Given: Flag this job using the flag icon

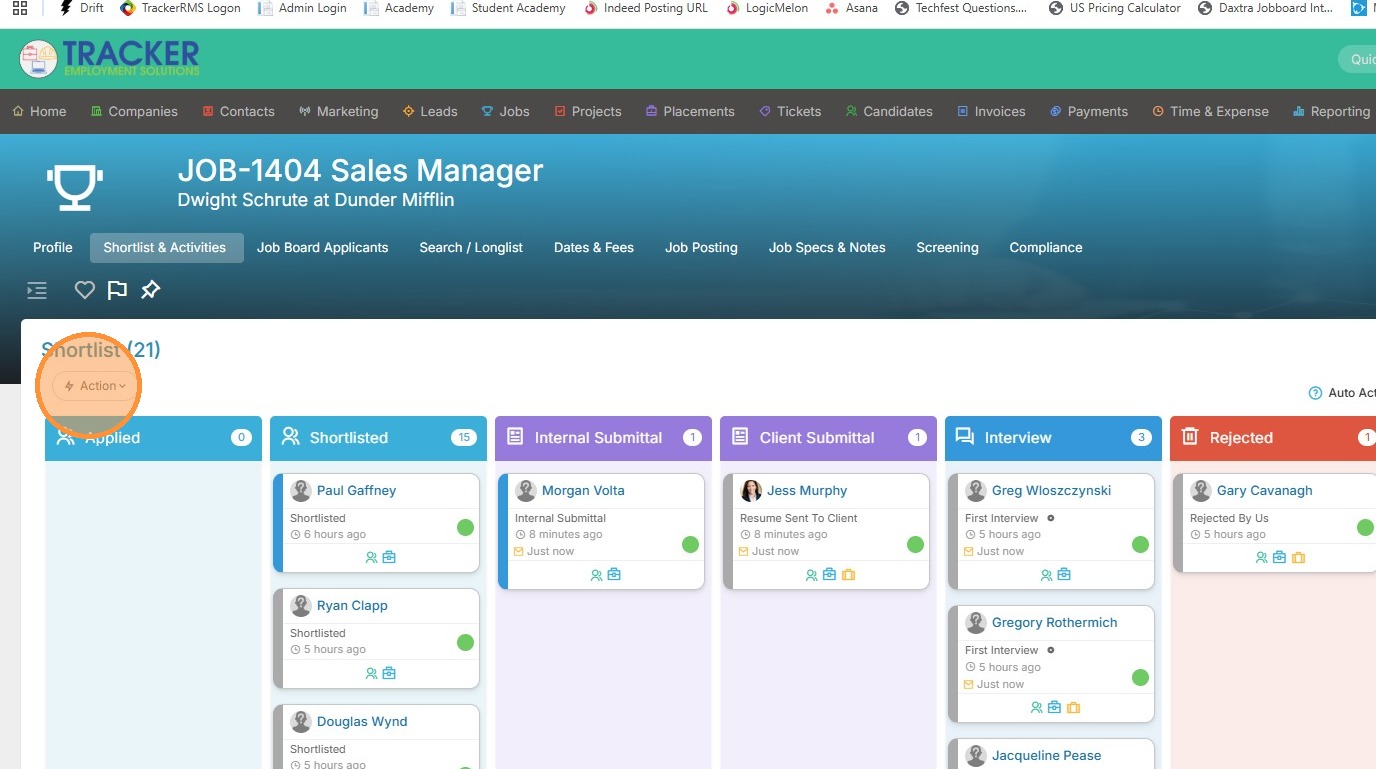Looking at the screenshot, I should click(x=117, y=290).
